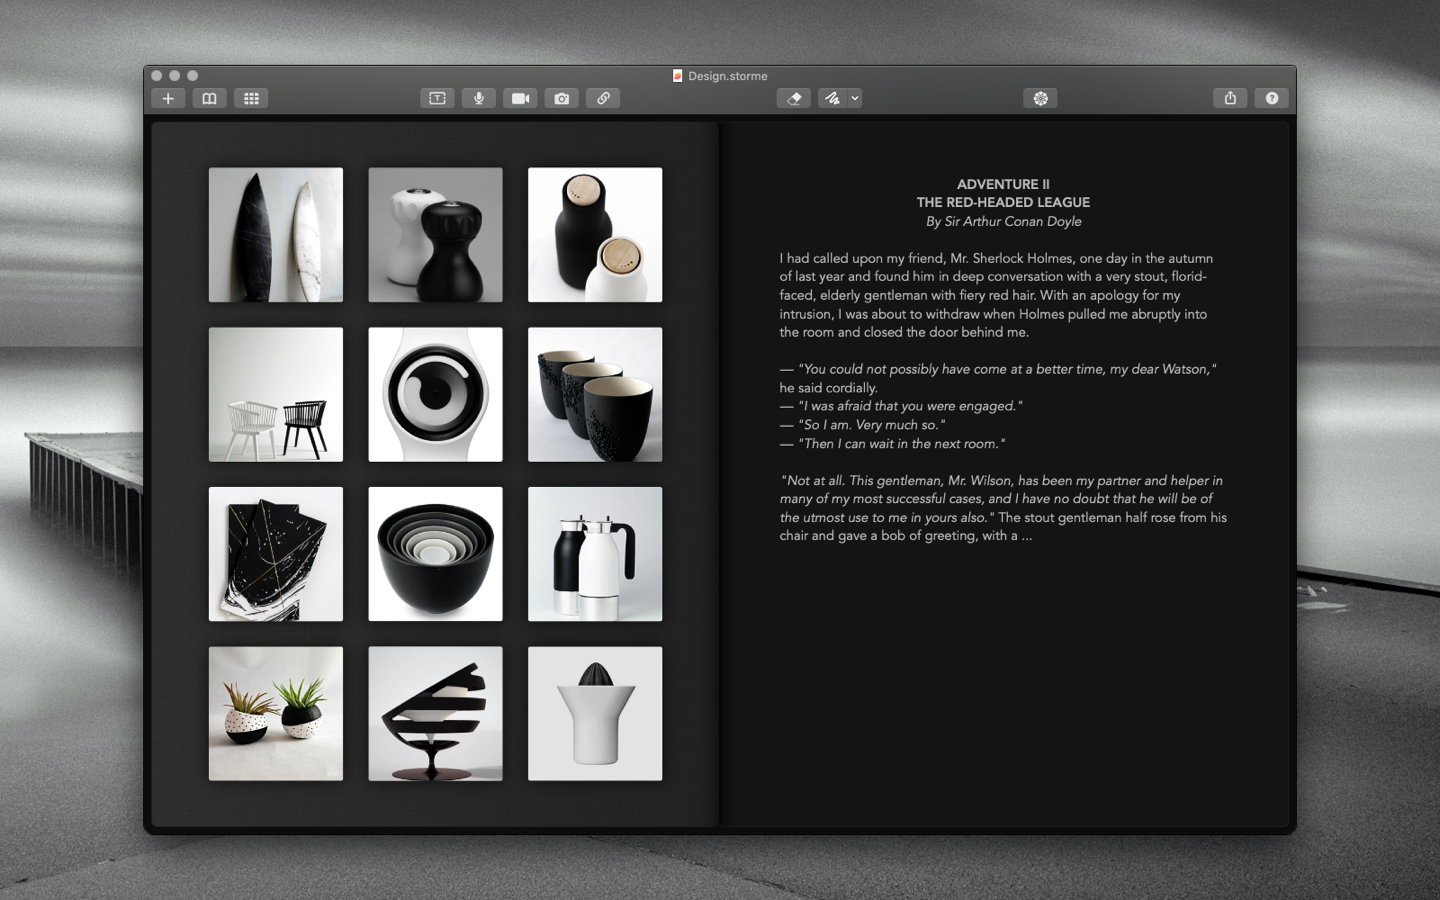Add a new page with the plus icon
This screenshot has width=1440, height=900.
[168, 98]
